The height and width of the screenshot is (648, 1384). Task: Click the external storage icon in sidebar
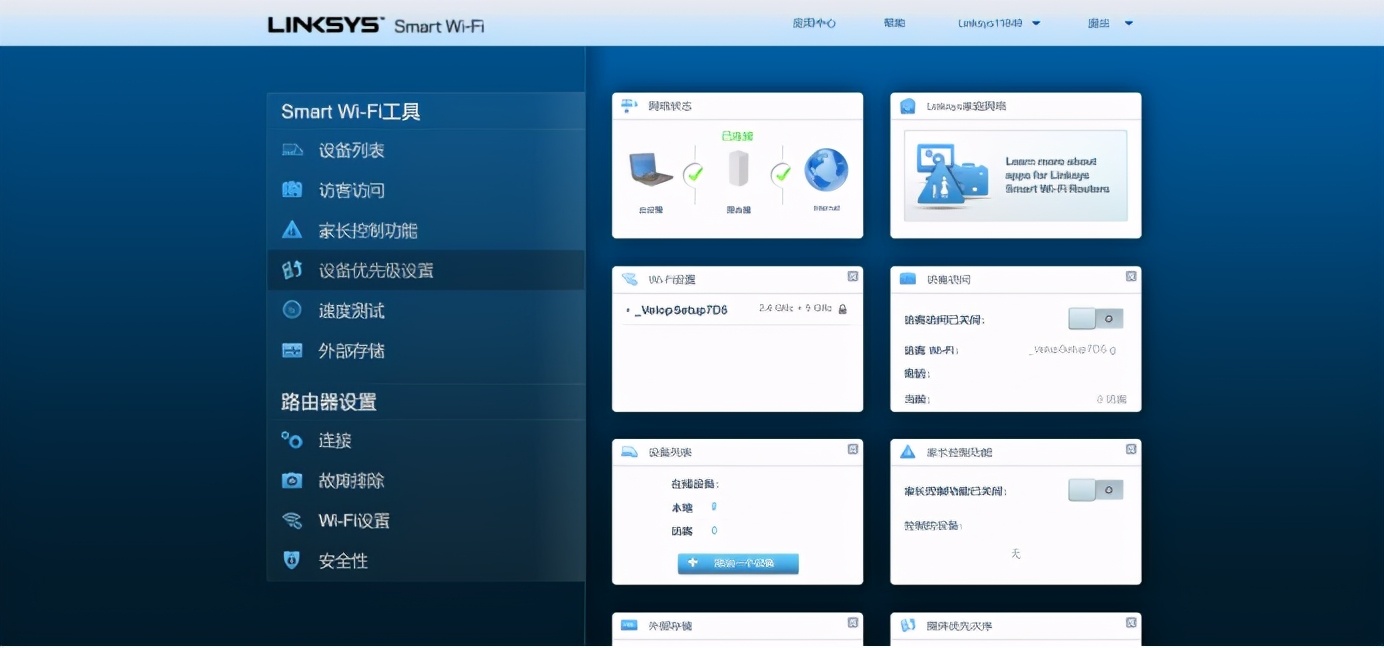(x=292, y=351)
